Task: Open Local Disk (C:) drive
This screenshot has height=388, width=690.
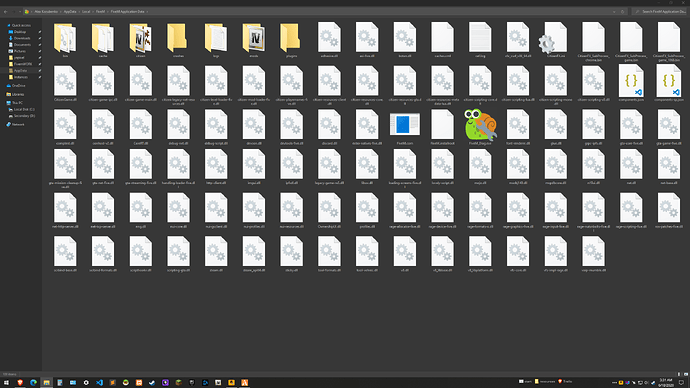Action: pyautogui.click(x=24, y=109)
